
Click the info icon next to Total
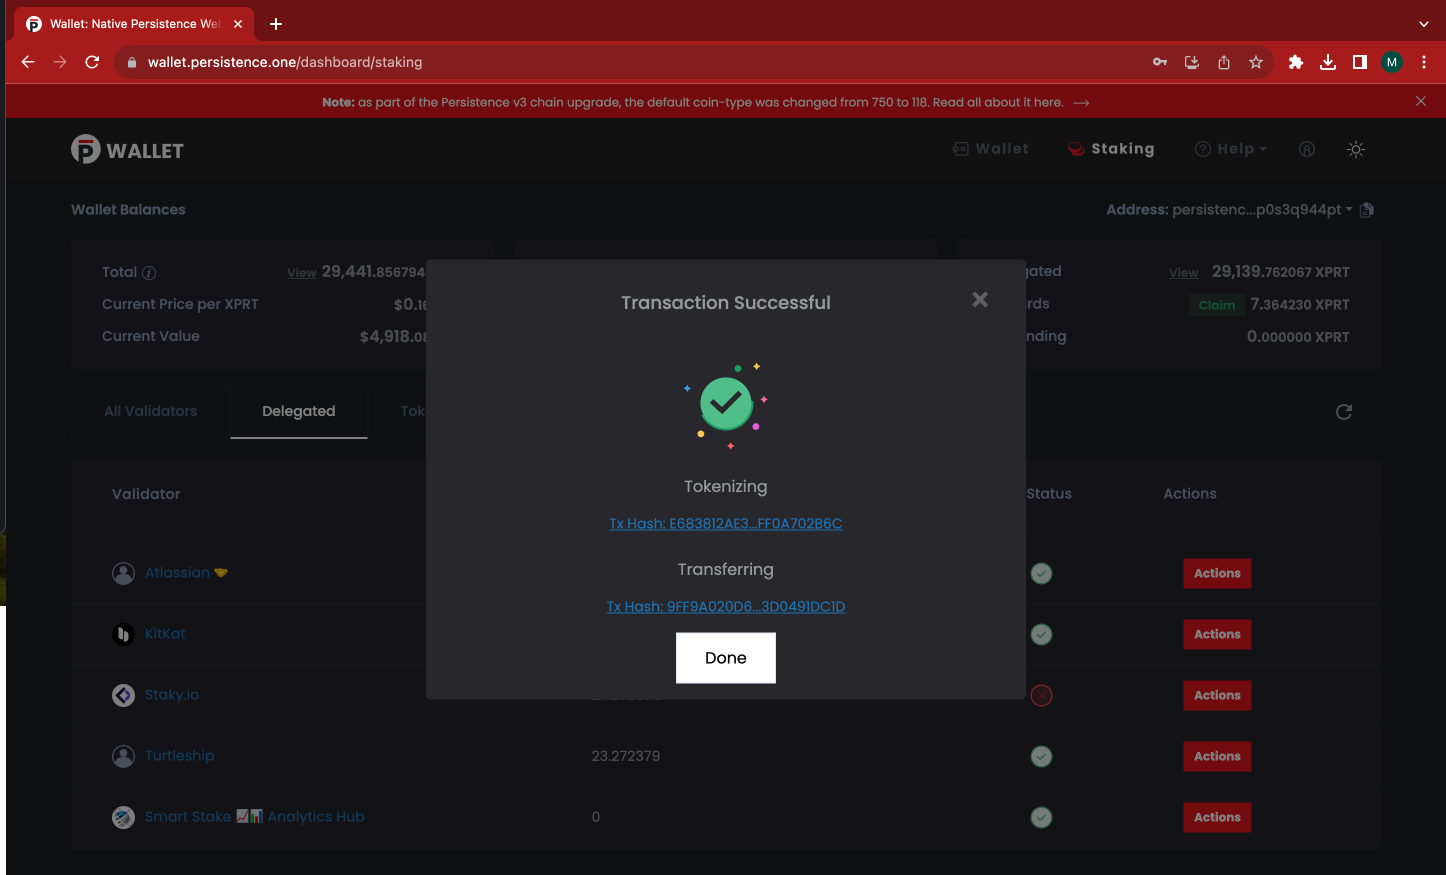click(149, 273)
